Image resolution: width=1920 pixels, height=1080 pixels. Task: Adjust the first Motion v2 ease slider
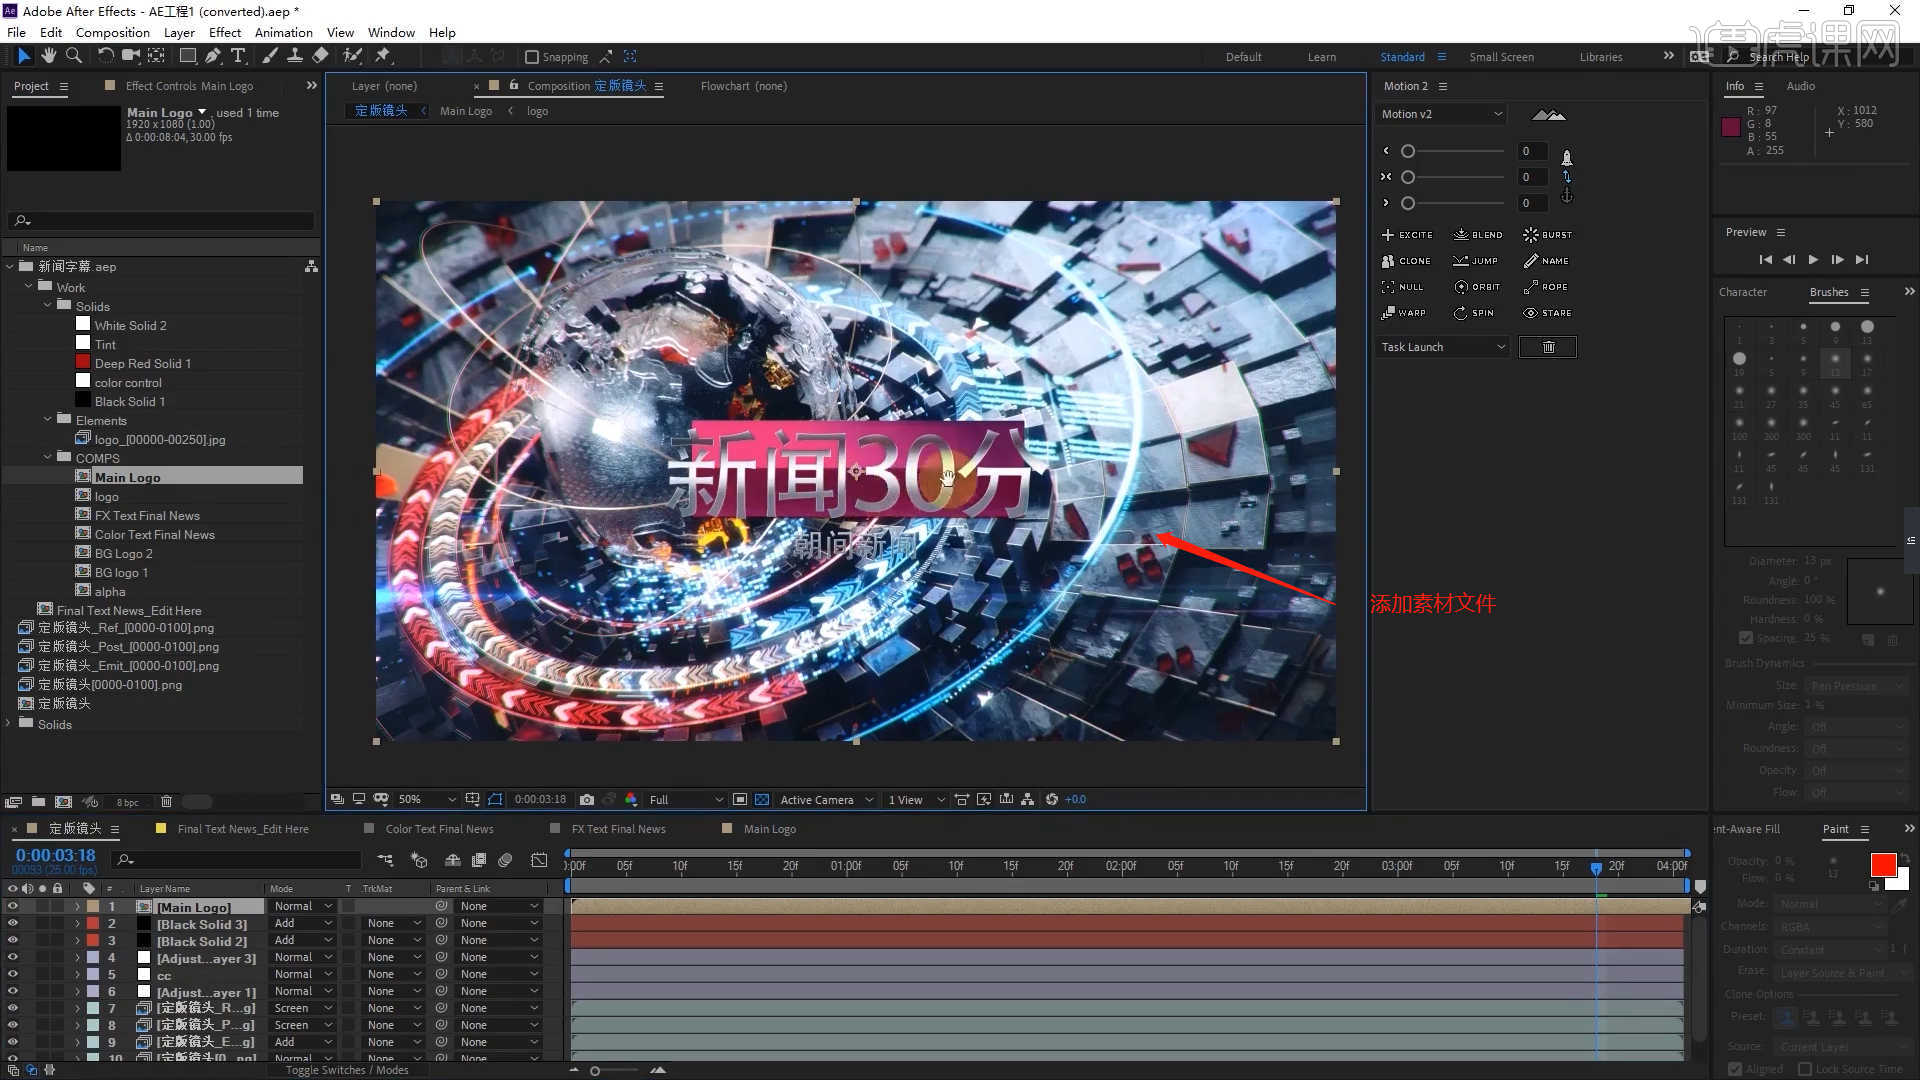[x=1408, y=151]
